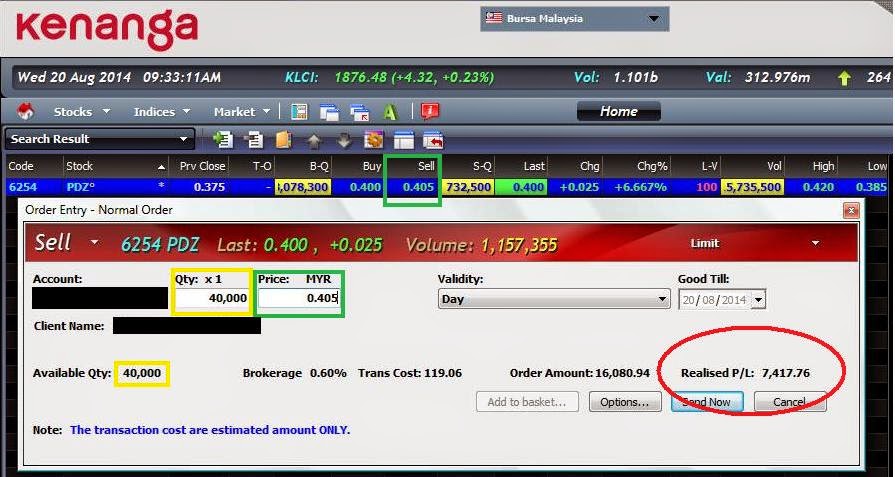Click the Available Qty 40,000 value
Viewport: 895px width, 477px height.
point(142,374)
